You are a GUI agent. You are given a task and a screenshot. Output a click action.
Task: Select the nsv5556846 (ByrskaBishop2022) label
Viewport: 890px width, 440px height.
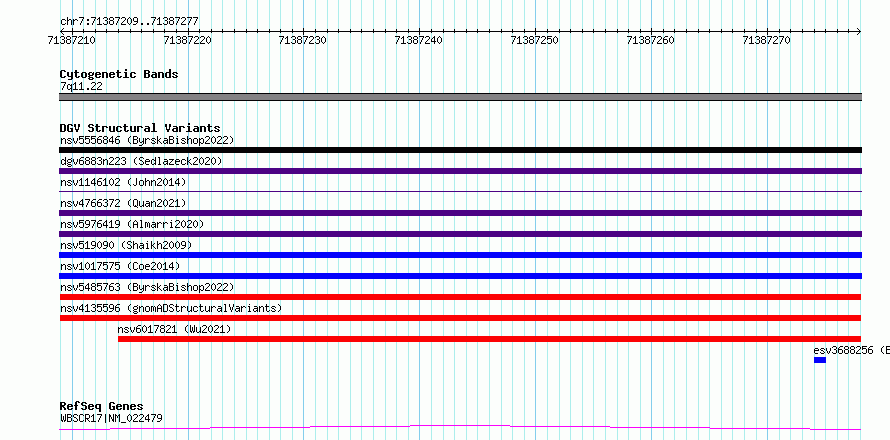(147, 140)
